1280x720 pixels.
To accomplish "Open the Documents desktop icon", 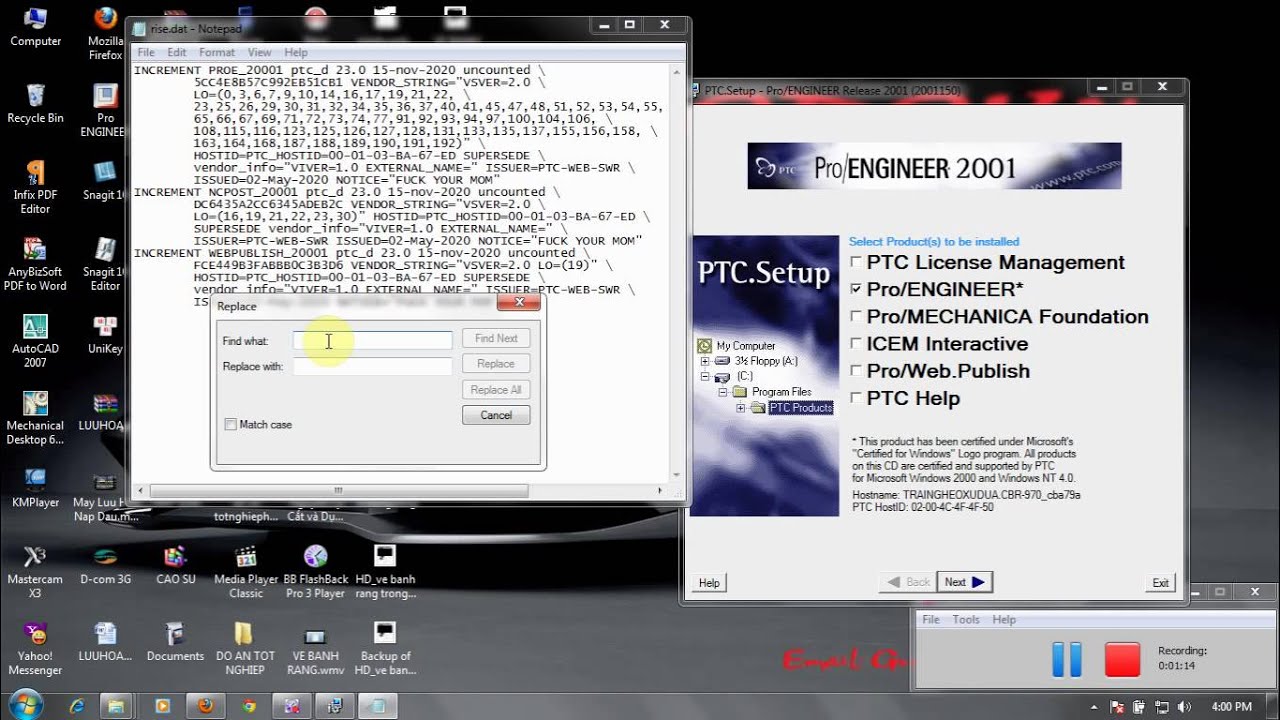I will pos(175,642).
